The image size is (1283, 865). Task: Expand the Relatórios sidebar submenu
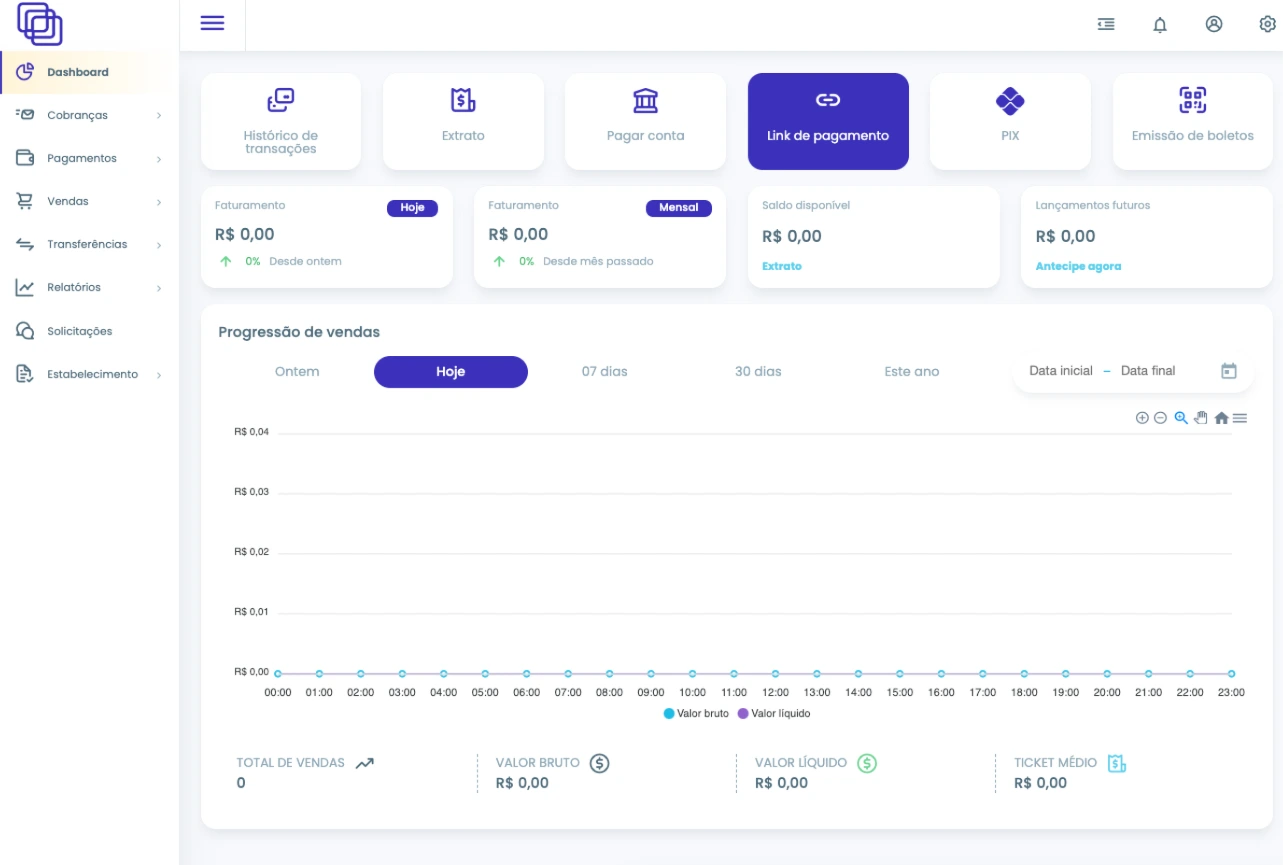74,288
